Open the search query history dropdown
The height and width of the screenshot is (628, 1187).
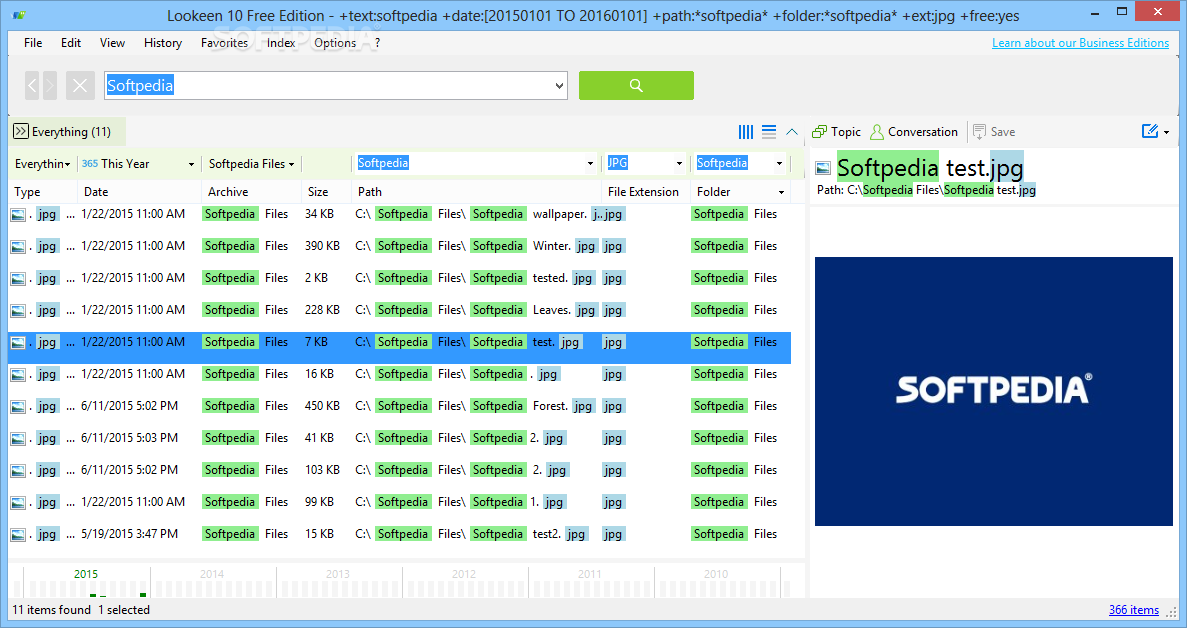tap(559, 85)
